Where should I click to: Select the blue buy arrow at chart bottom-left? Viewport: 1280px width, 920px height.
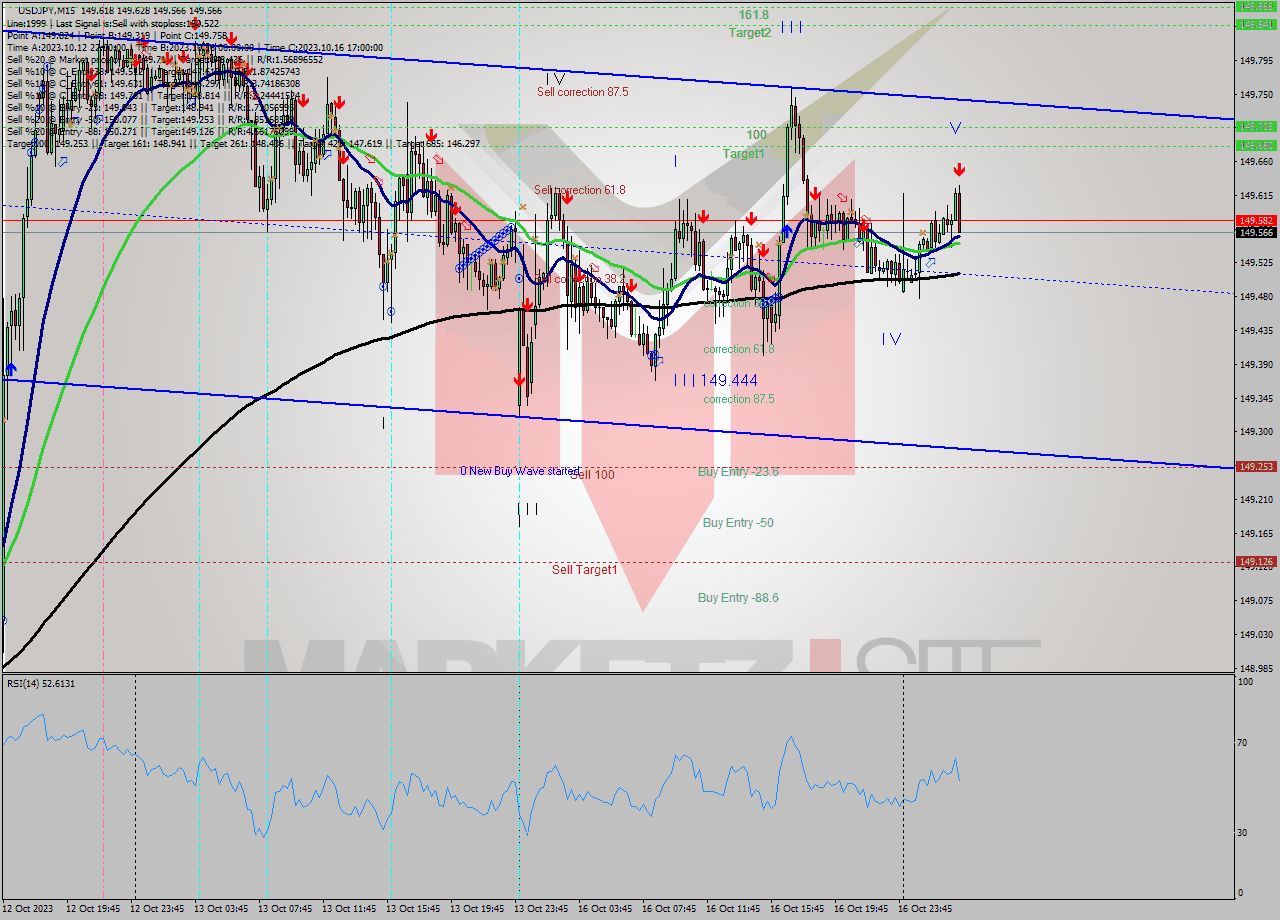point(9,369)
